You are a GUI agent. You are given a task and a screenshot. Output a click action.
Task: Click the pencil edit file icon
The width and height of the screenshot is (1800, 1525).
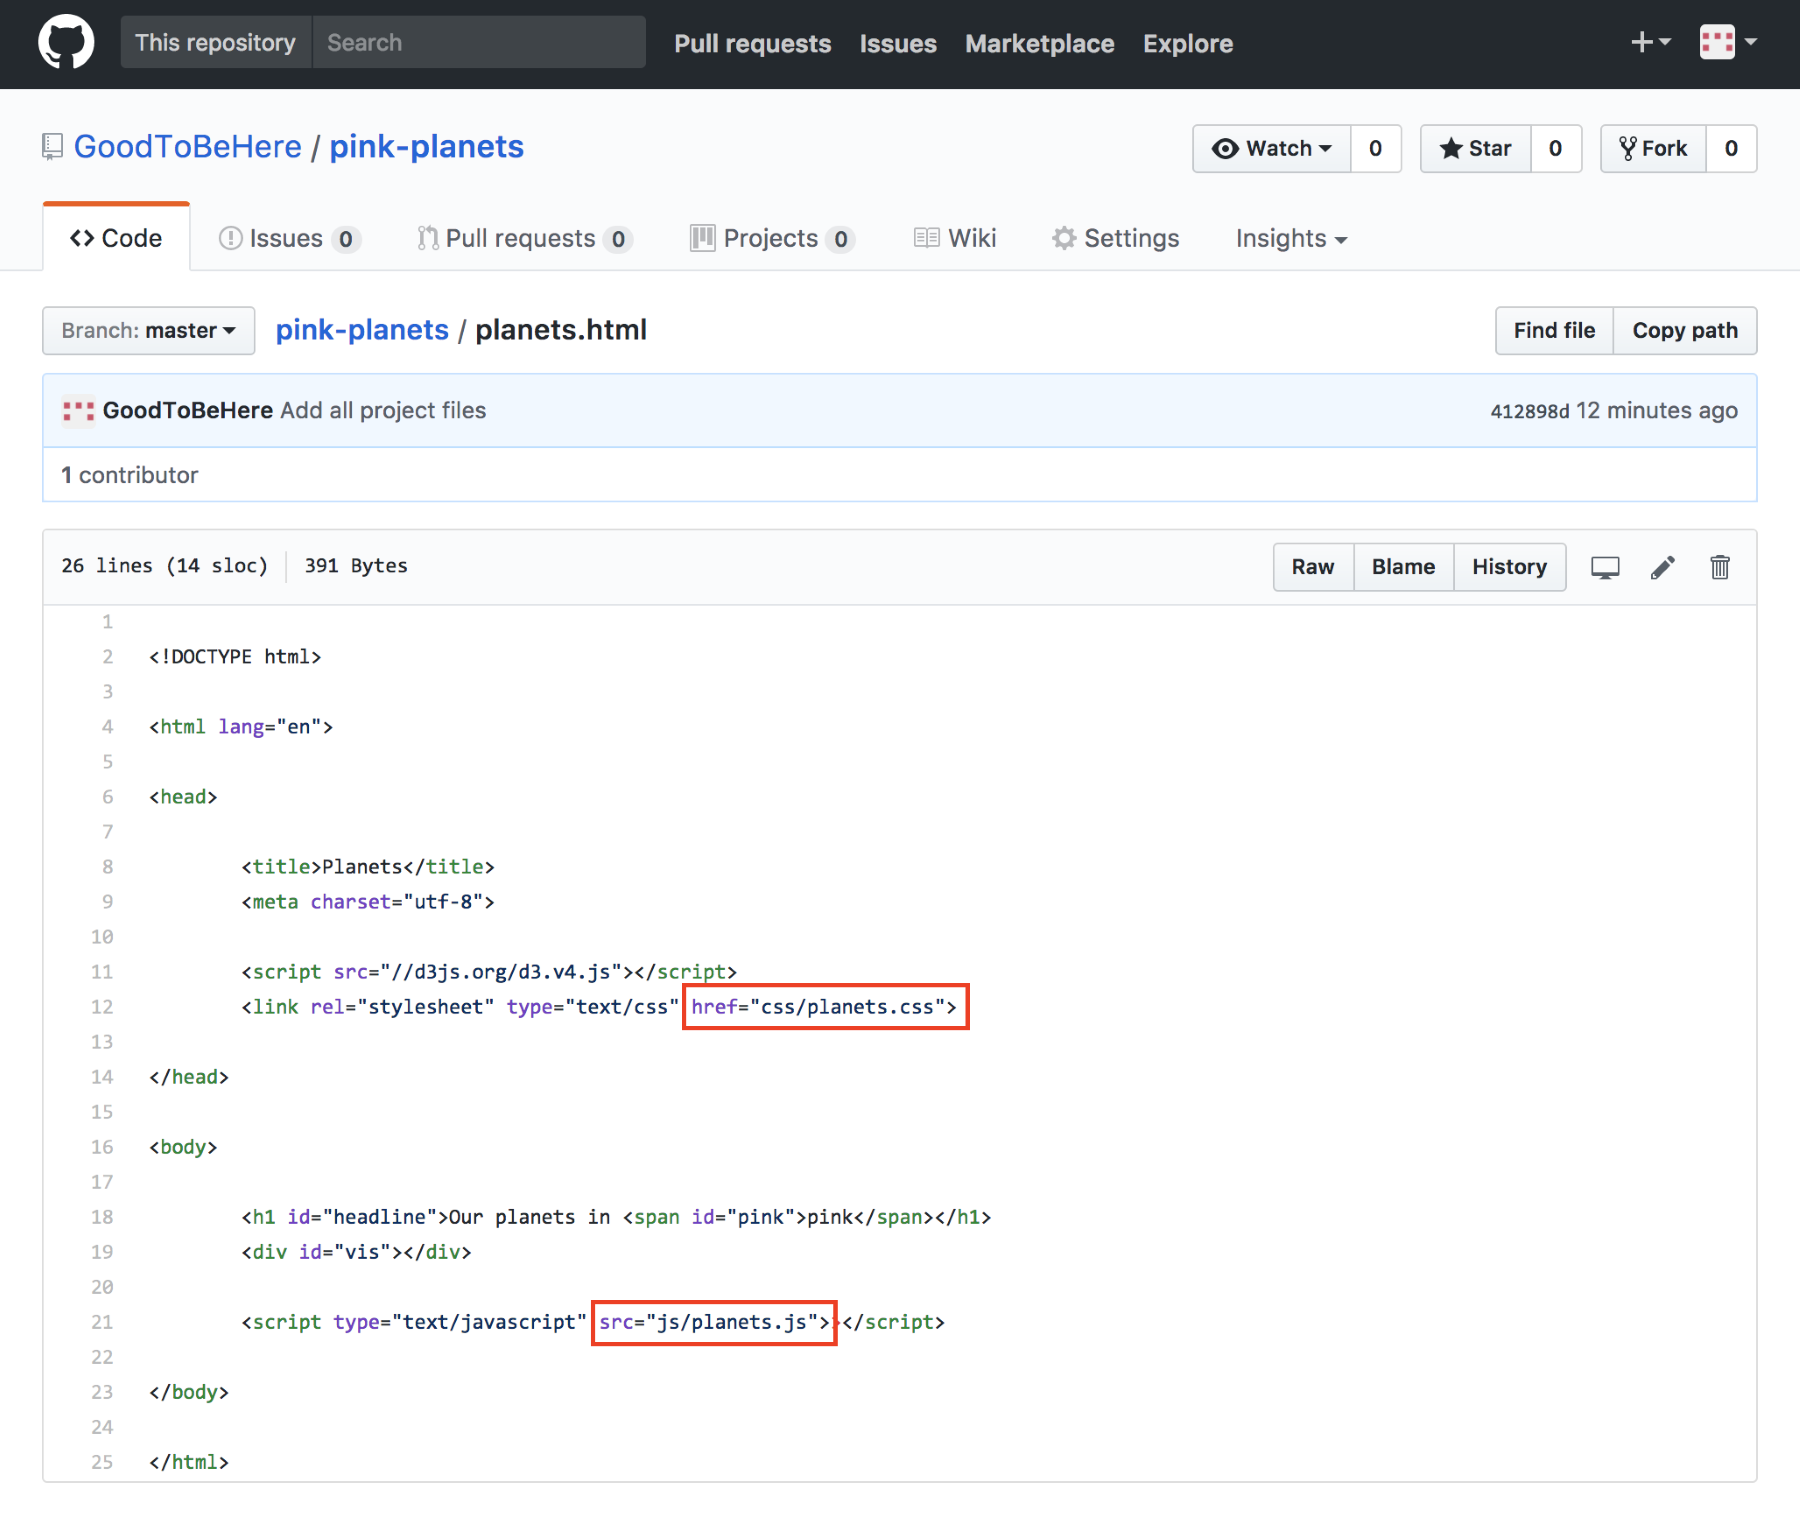1662,568
